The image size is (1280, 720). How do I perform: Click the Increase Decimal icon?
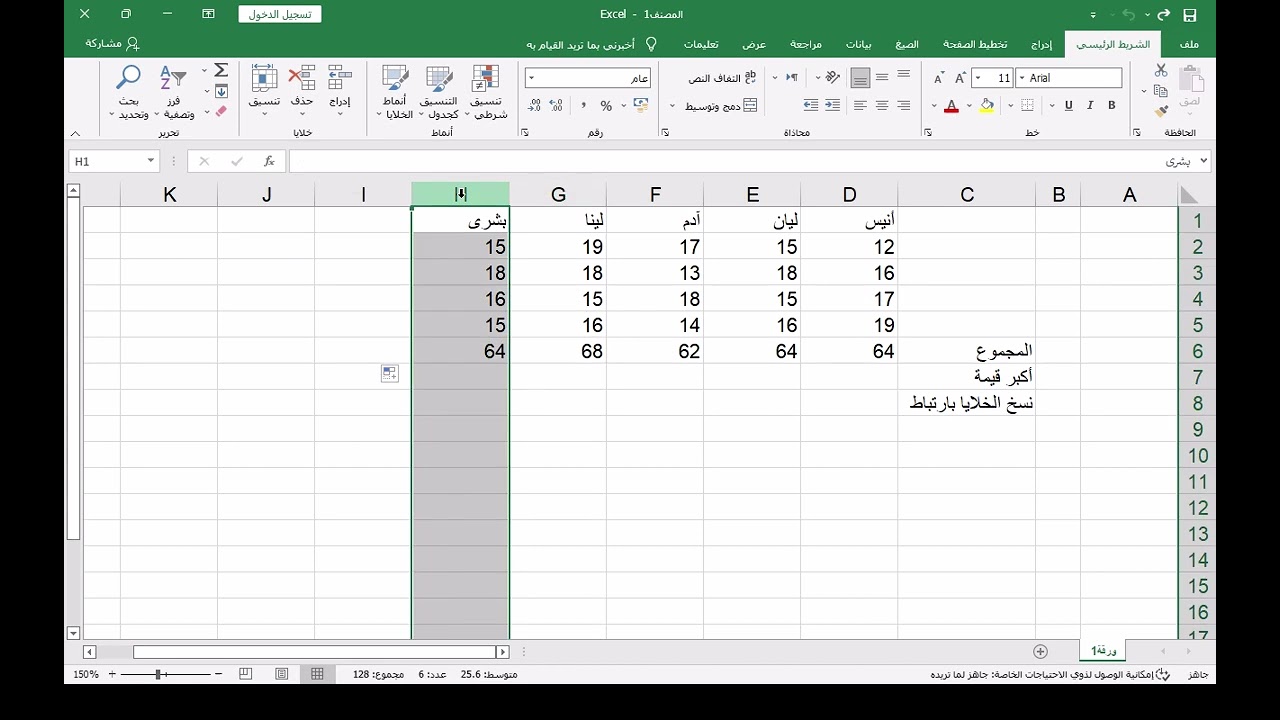[557, 105]
